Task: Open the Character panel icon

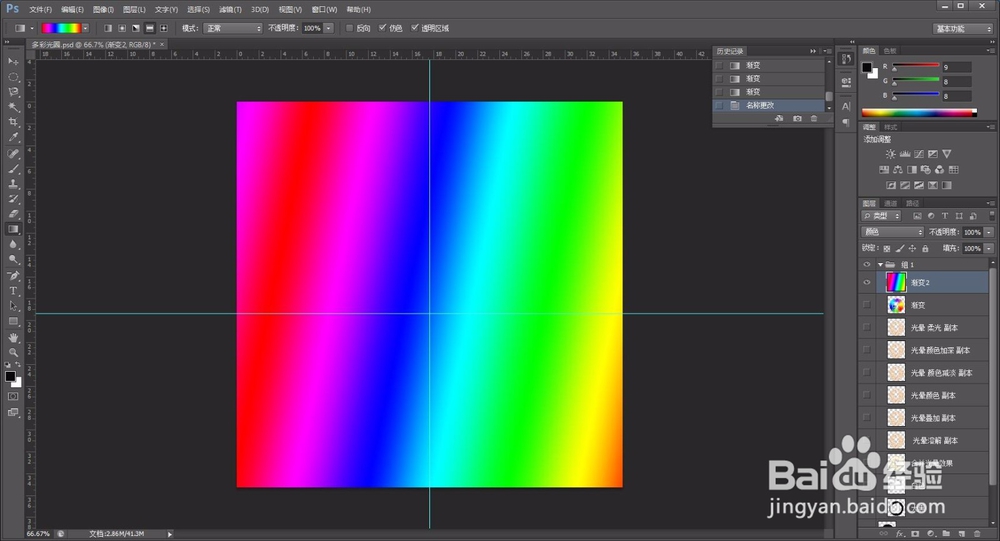Action: tap(846, 107)
